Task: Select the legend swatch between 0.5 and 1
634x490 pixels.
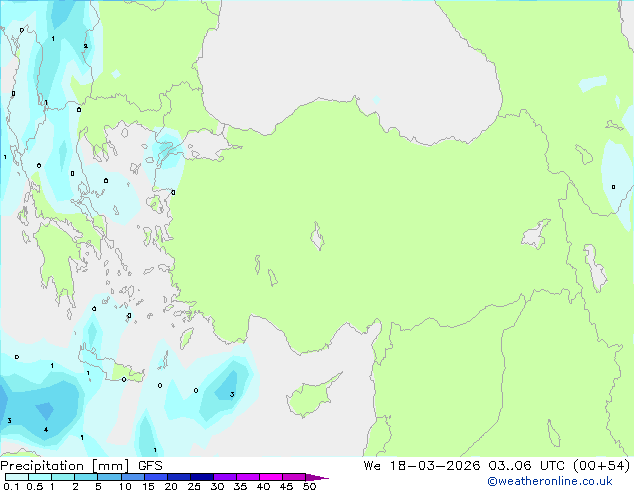Action: 40,477
